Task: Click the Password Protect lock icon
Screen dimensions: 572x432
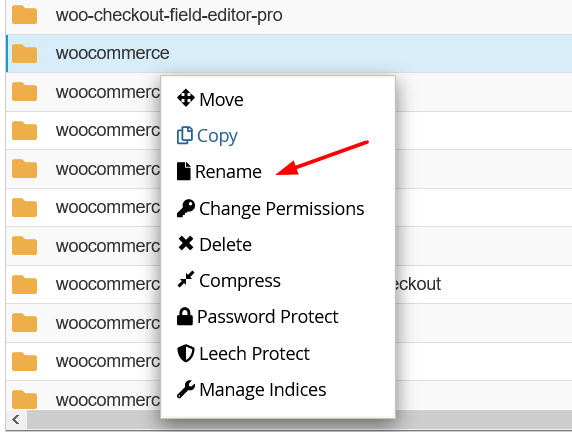Action: click(185, 316)
